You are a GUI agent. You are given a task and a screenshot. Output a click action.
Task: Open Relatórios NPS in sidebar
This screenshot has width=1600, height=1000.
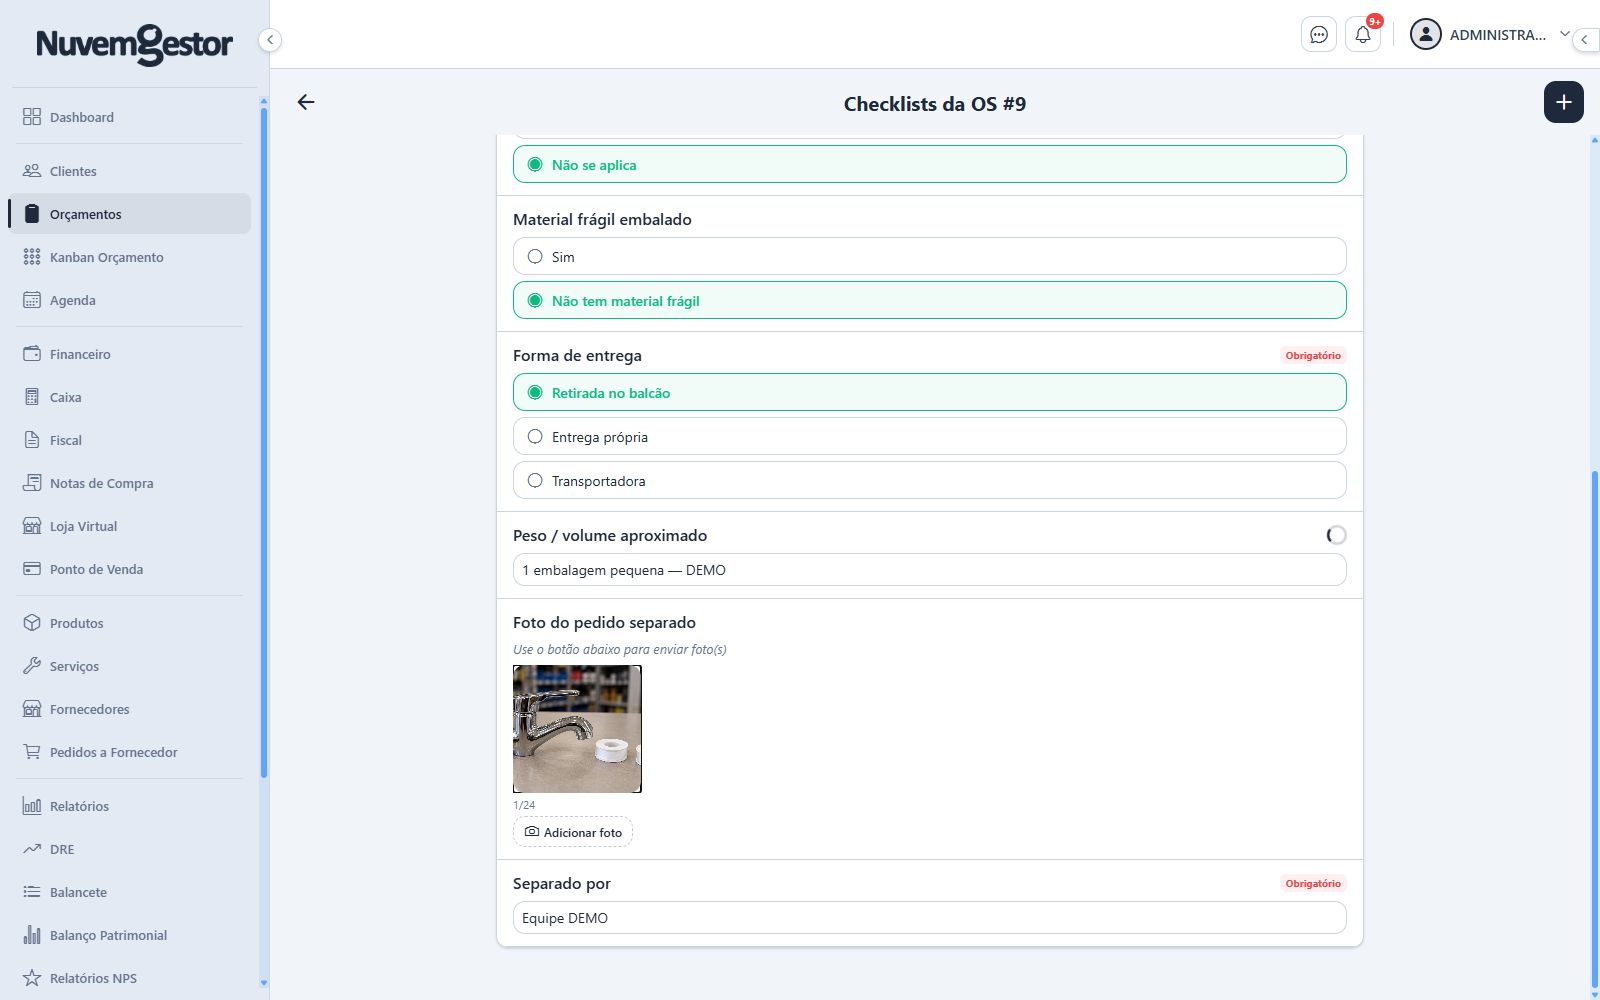[130, 978]
